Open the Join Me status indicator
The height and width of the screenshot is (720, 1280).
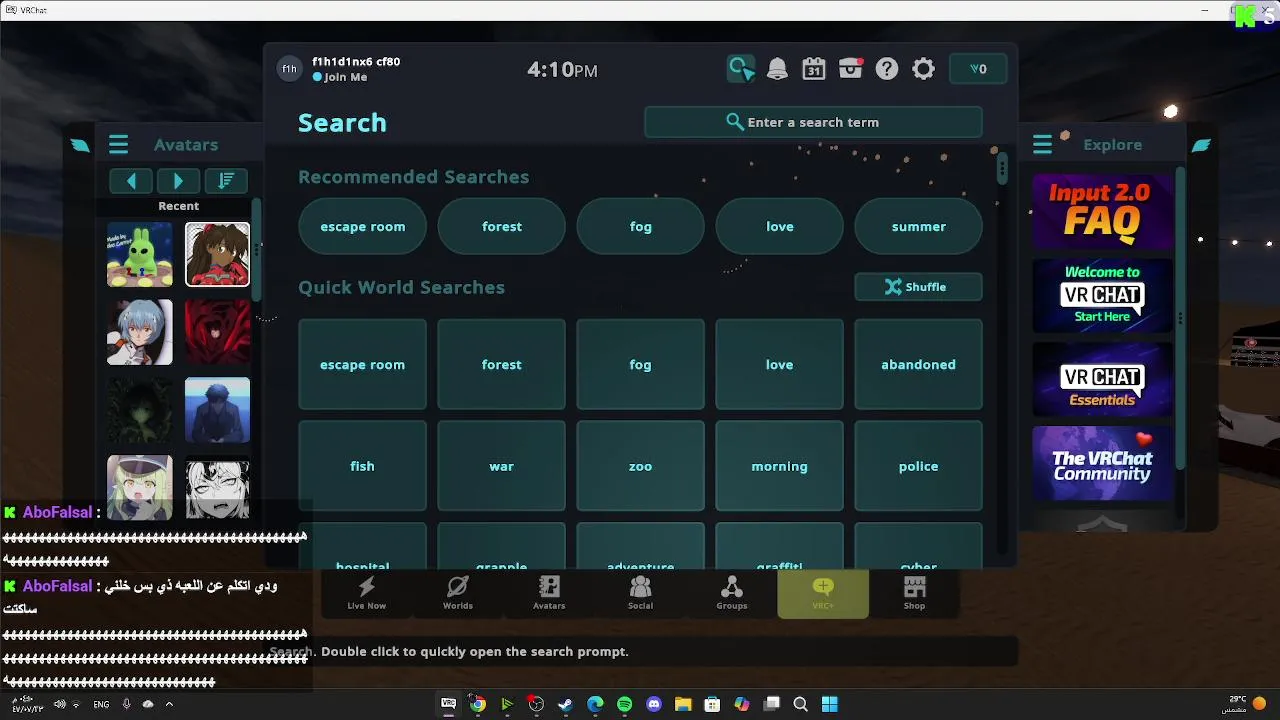pyautogui.click(x=340, y=77)
